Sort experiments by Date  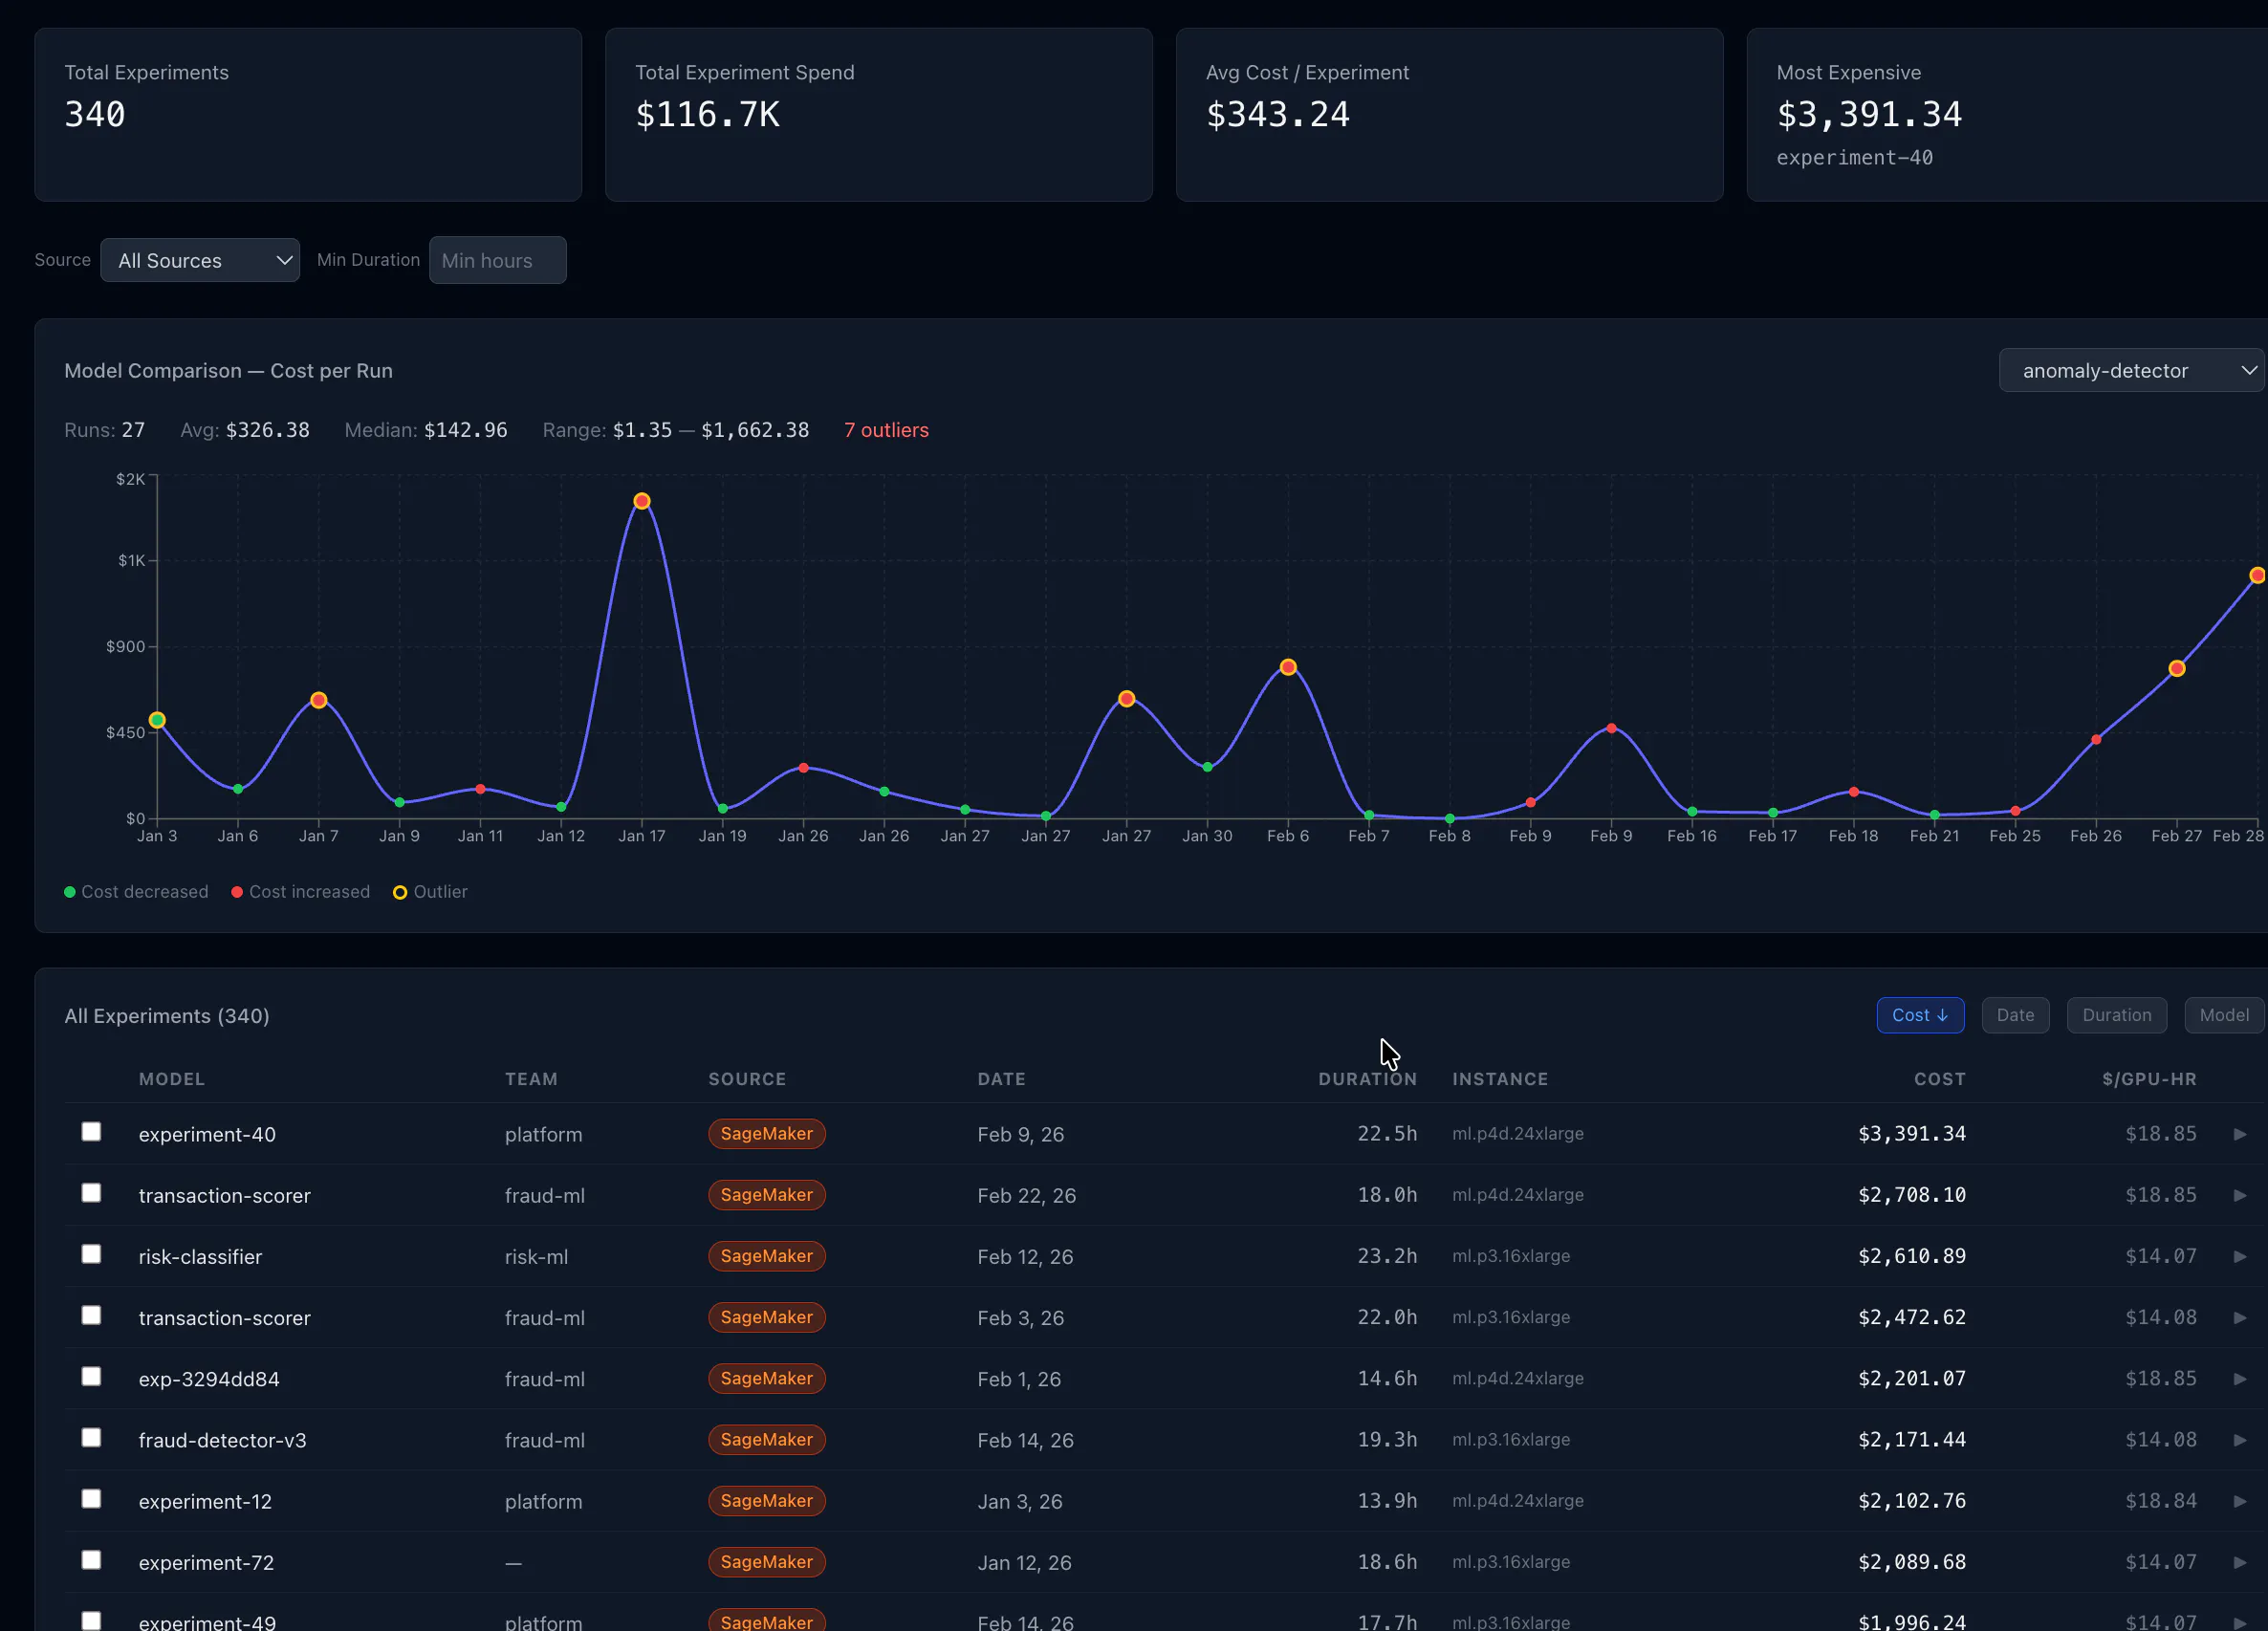pos(2014,1015)
